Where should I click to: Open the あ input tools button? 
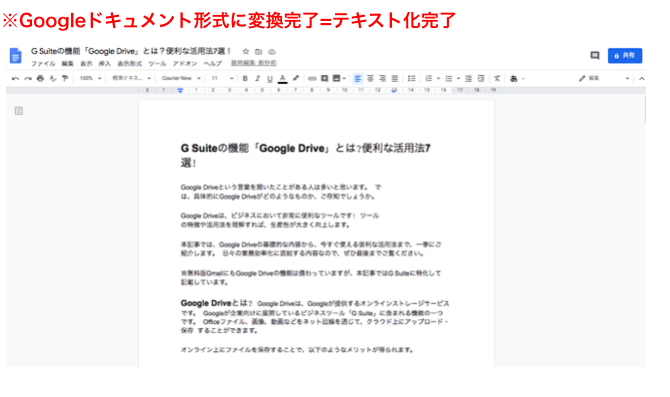point(514,79)
